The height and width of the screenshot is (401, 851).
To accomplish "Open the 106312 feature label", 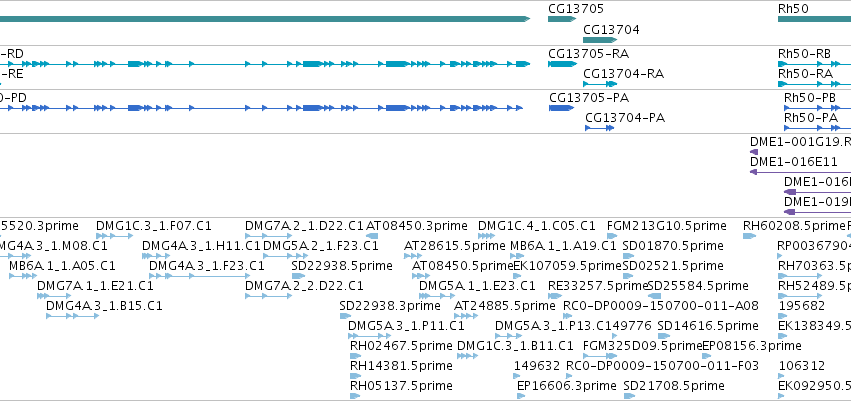I will tap(802, 366).
